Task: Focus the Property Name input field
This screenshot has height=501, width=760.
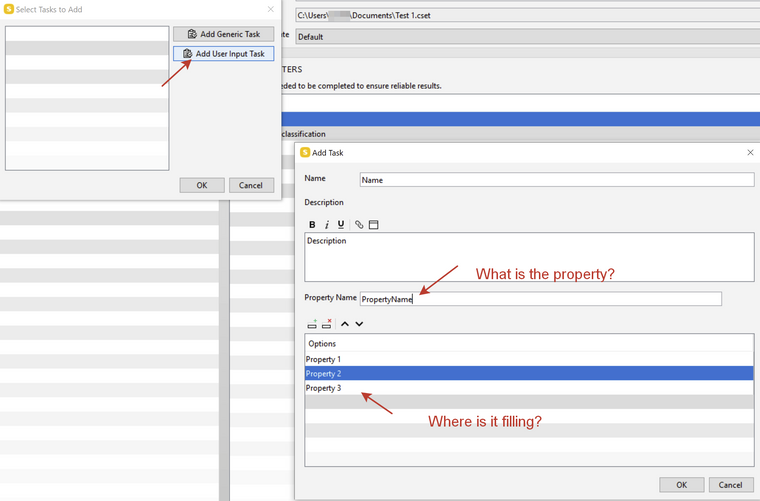Action: coord(540,299)
